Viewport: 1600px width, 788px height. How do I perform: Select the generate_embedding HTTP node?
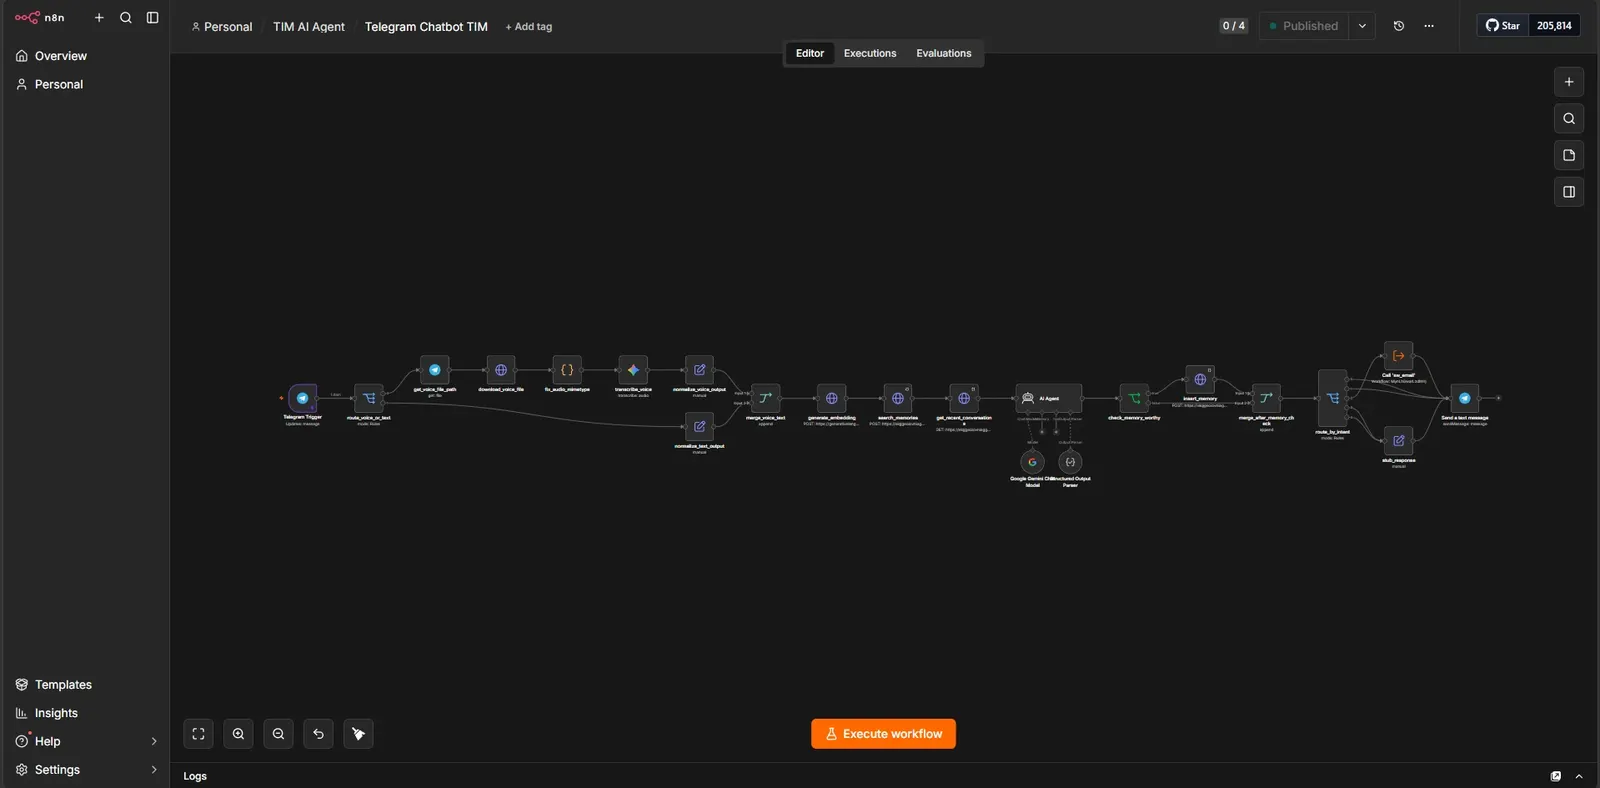(x=831, y=398)
